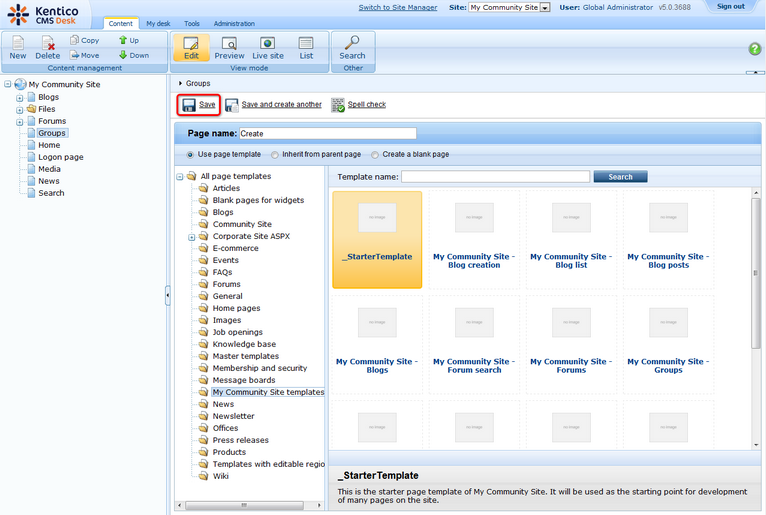Collapse All page templates node
Screen dimensions: 766x515
(x=180, y=176)
